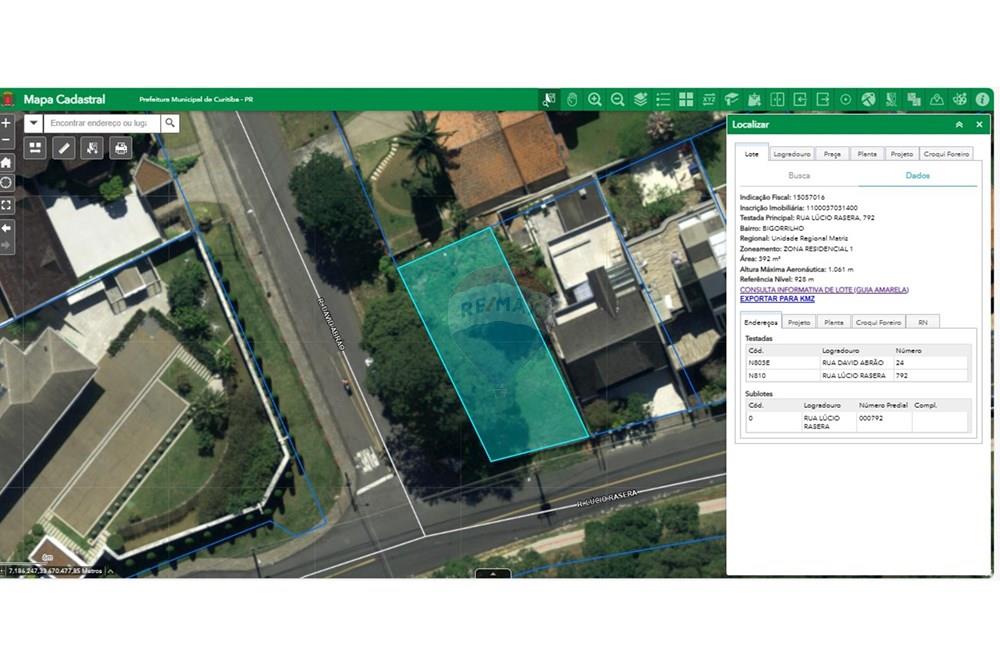Toggle full screen map view

pos(6,205)
